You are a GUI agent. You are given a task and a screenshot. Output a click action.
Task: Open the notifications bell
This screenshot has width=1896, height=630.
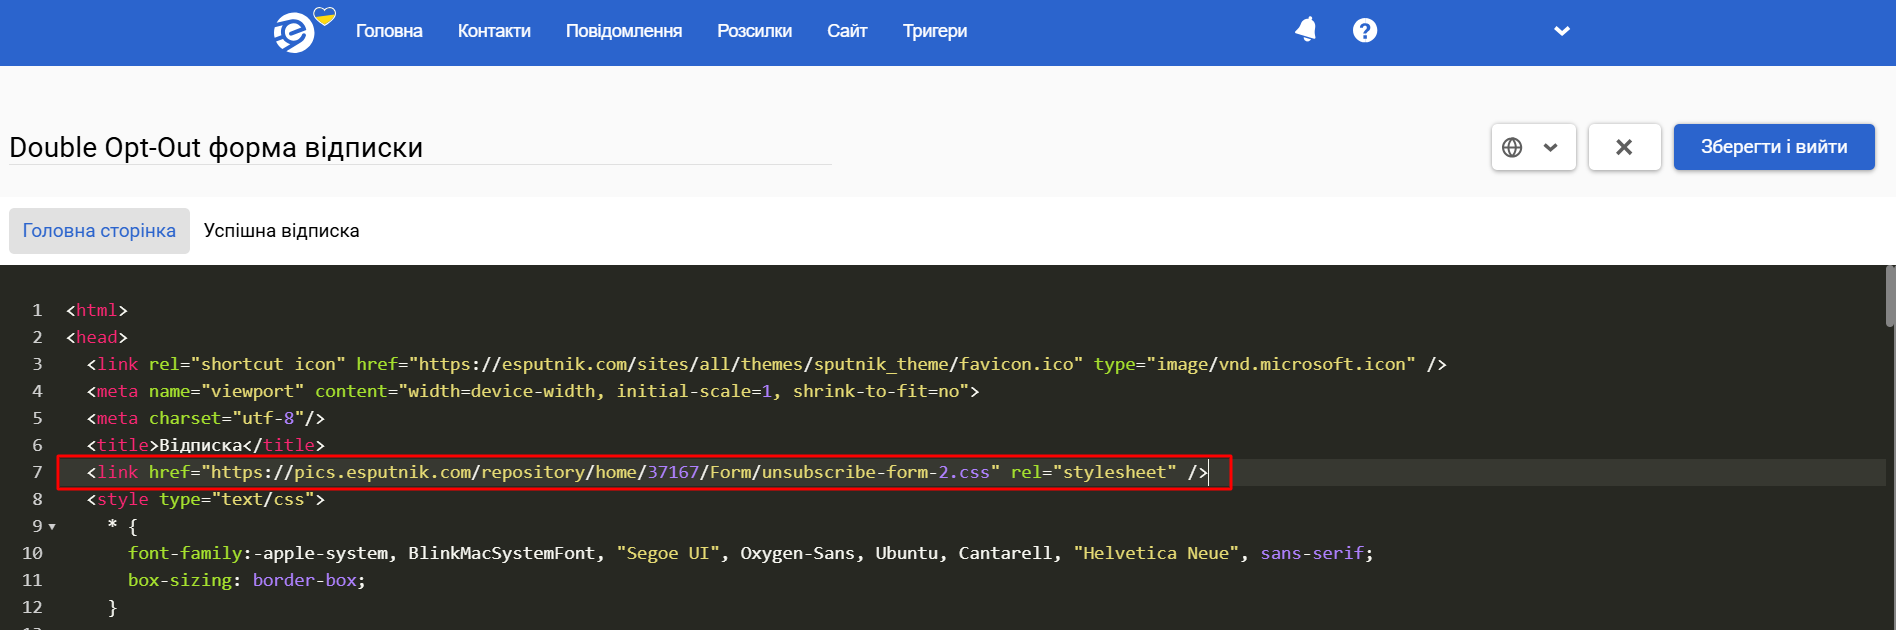(x=1305, y=30)
